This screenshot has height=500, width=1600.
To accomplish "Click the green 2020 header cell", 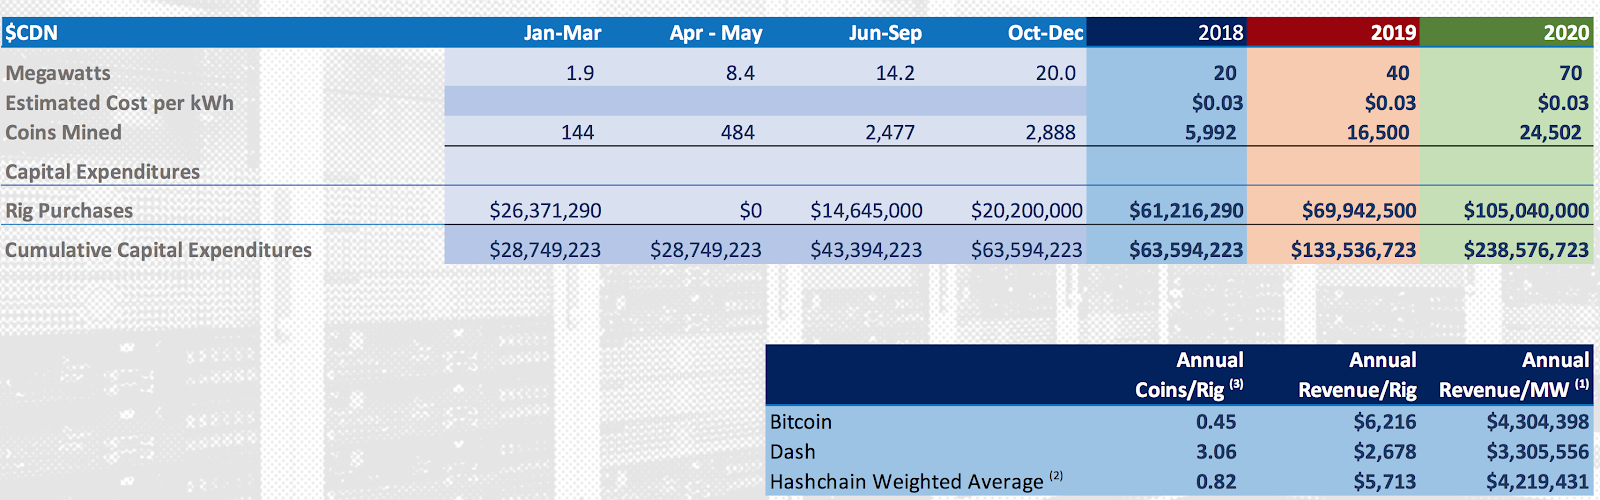I will [x=1506, y=32].
